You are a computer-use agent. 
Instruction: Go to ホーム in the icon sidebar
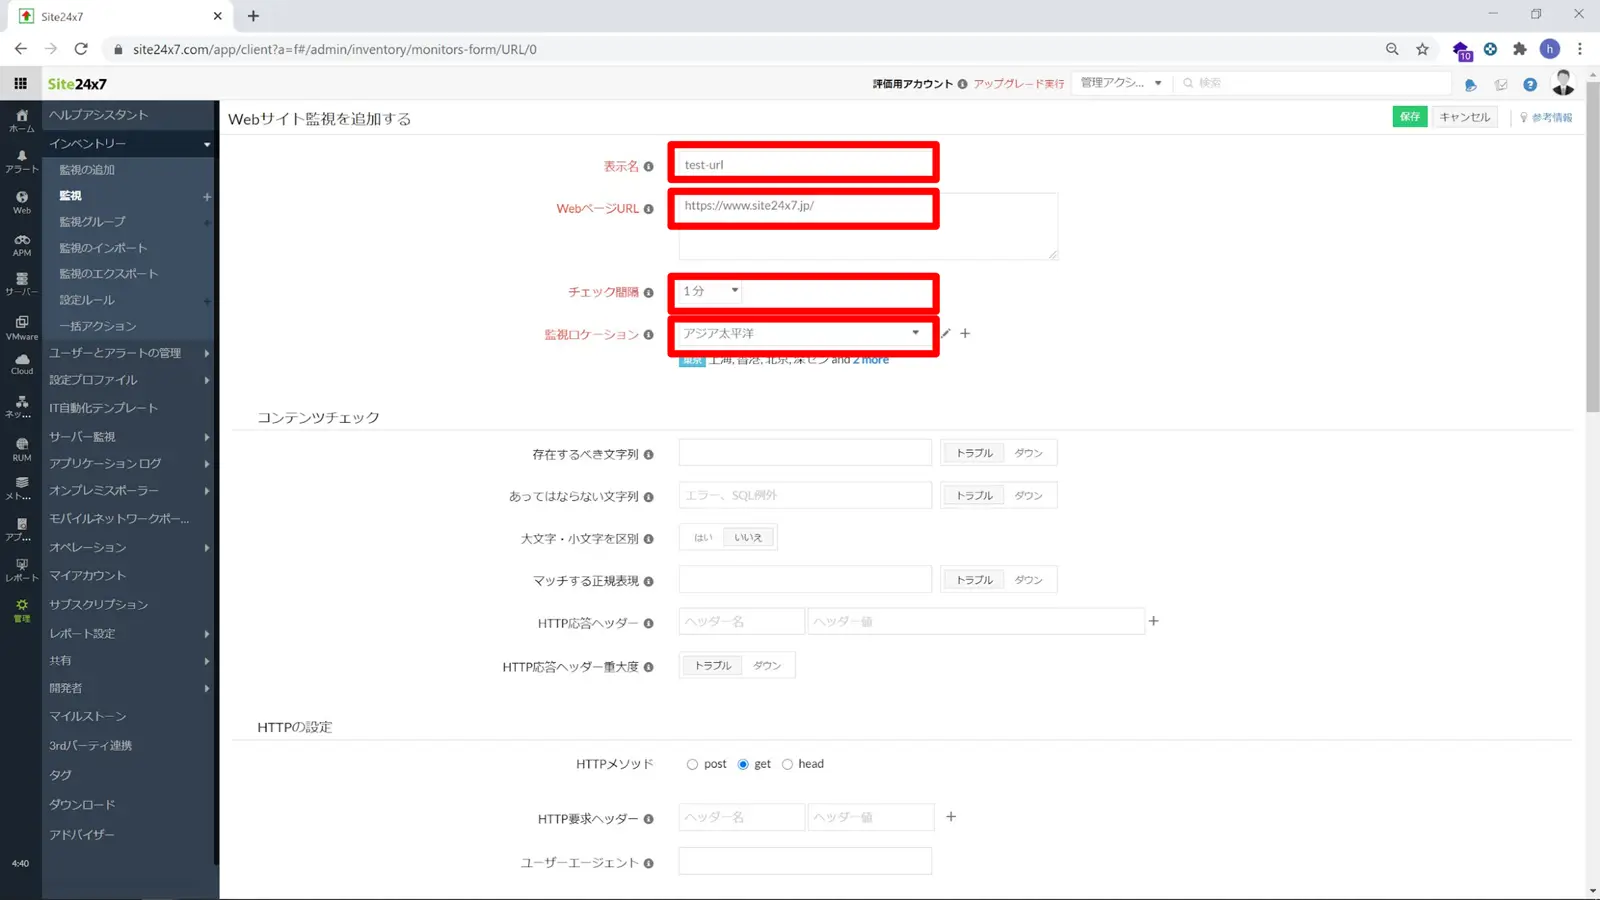coord(21,120)
